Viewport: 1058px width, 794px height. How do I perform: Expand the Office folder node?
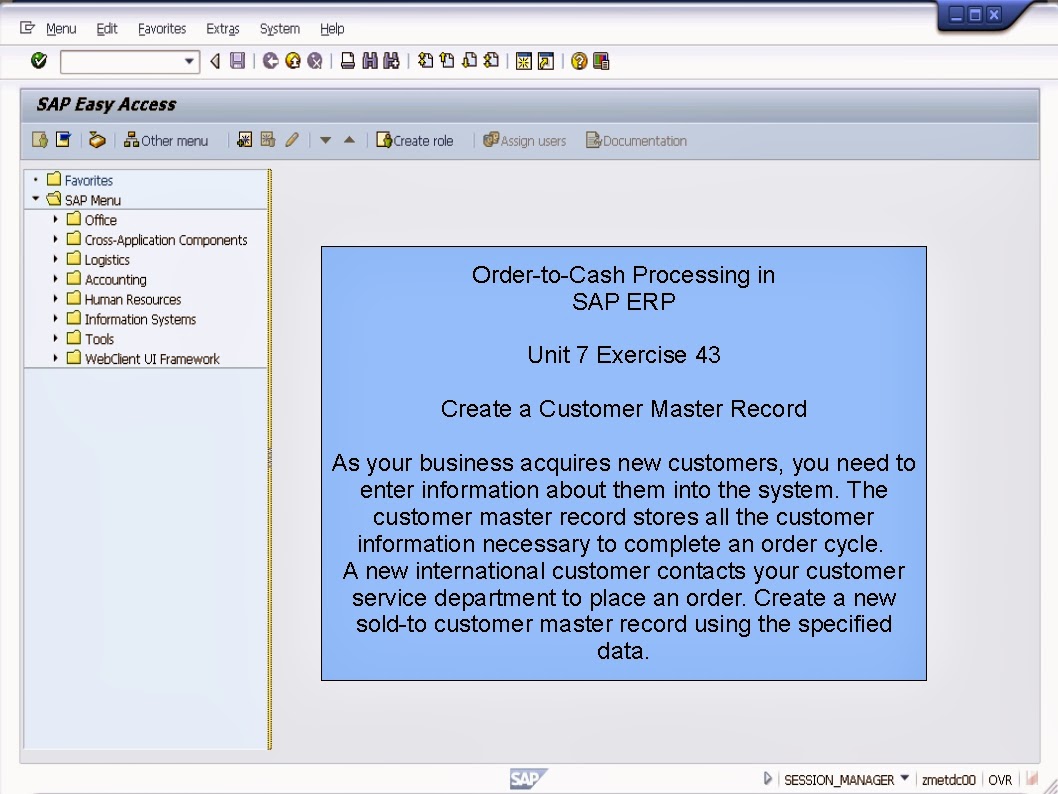coord(56,219)
